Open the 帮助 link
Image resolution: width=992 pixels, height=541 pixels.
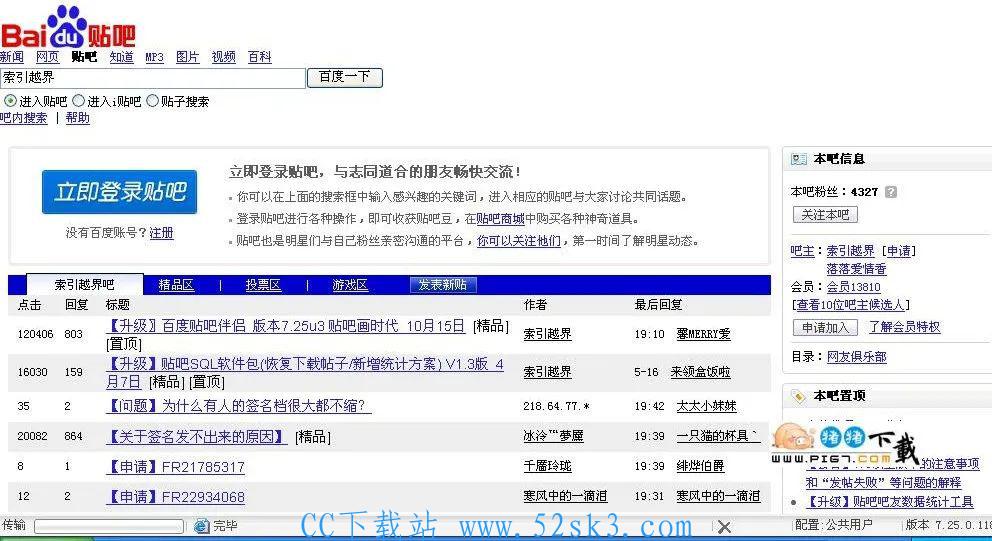click(x=78, y=118)
